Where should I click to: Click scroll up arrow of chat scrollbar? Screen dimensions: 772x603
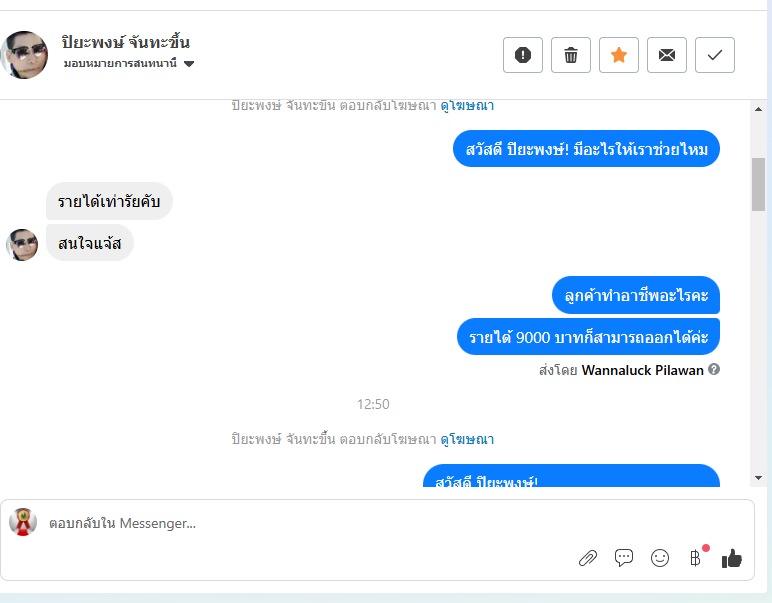[x=758, y=109]
